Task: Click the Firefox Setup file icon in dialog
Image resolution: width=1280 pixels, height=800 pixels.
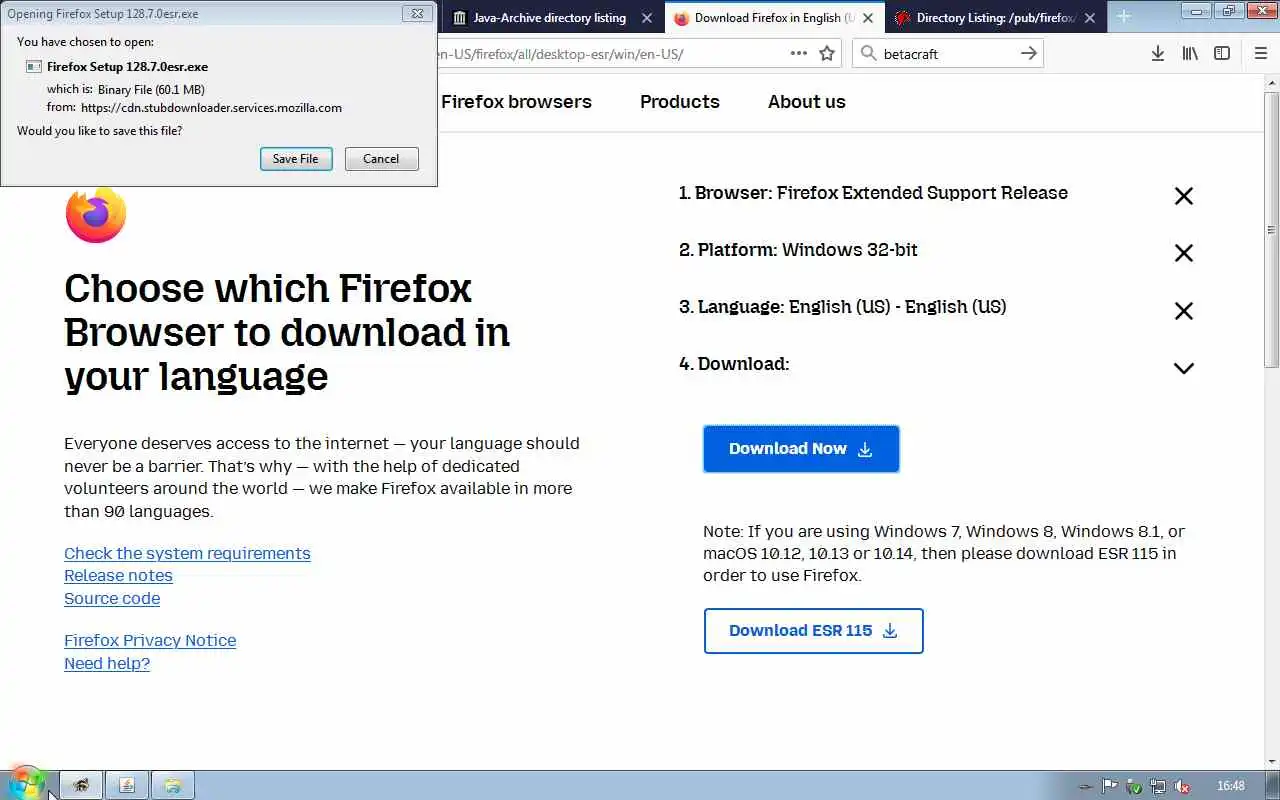Action: (x=34, y=66)
